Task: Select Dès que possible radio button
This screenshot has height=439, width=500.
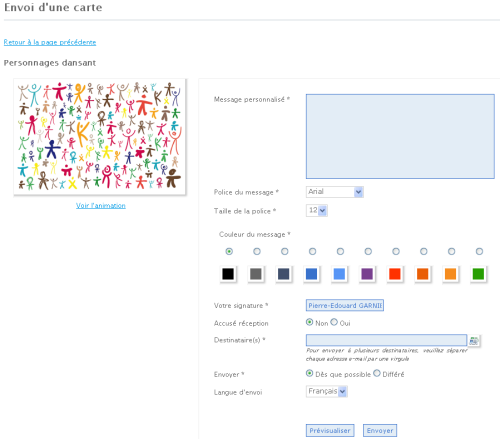Action: click(309, 373)
